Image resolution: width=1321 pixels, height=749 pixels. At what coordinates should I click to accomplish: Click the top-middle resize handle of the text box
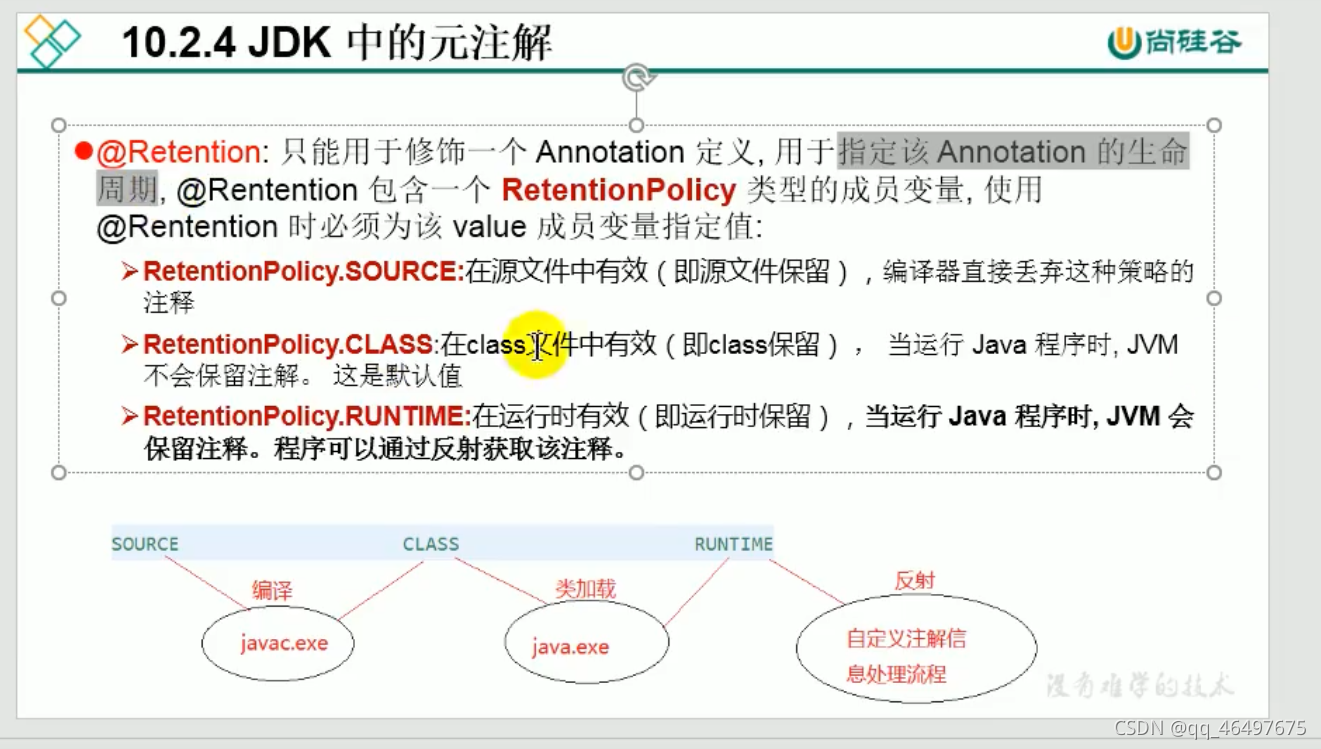636,125
